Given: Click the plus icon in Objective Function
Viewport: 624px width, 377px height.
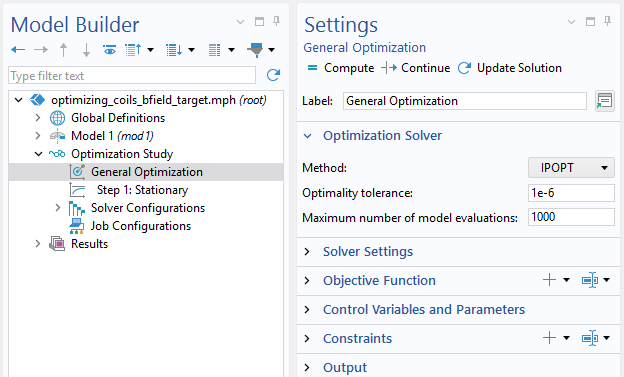Looking at the screenshot, I should [x=549, y=280].
